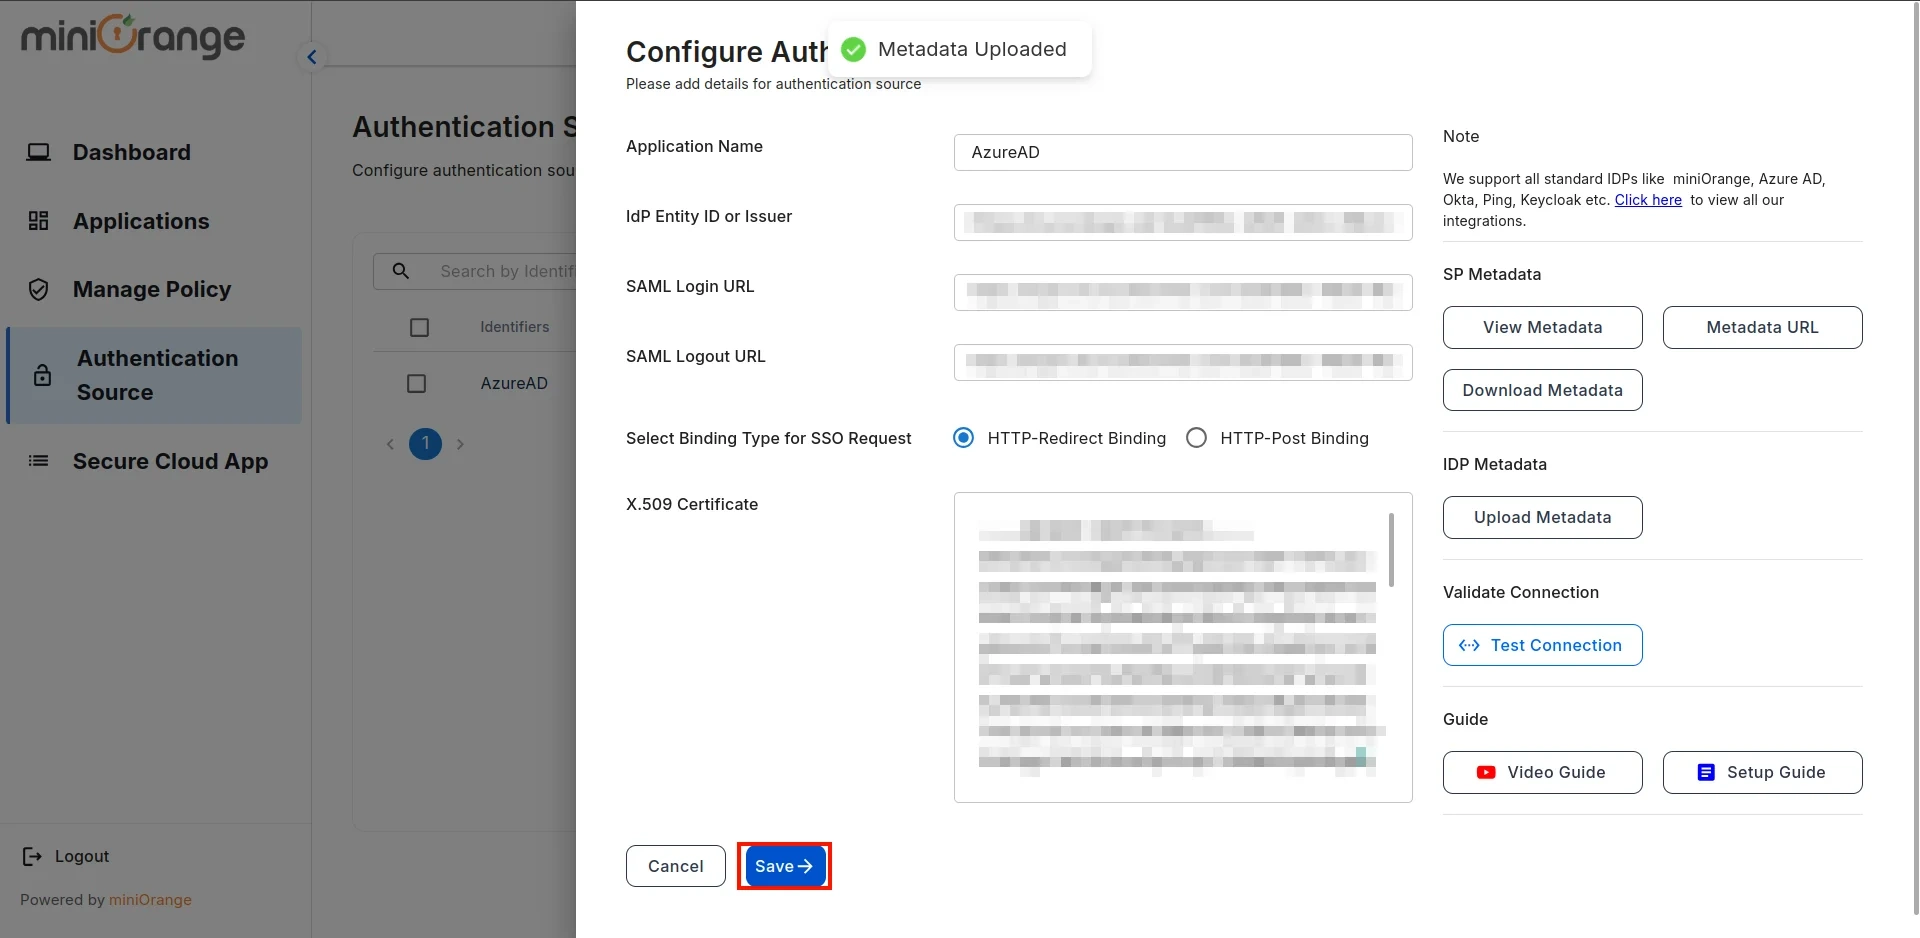Open the Authentication Source menu entry
The image size is (1920, 938).
coord(157,375)
